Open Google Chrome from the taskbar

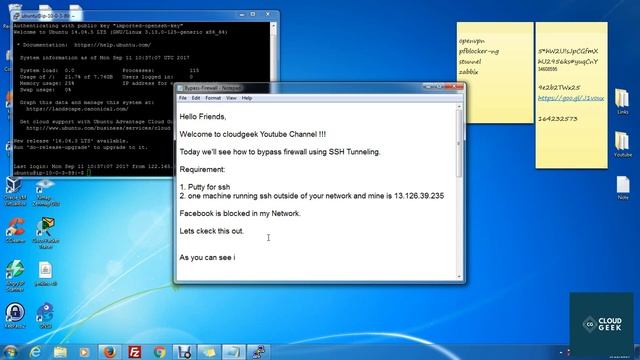click(x=160, y=351)
